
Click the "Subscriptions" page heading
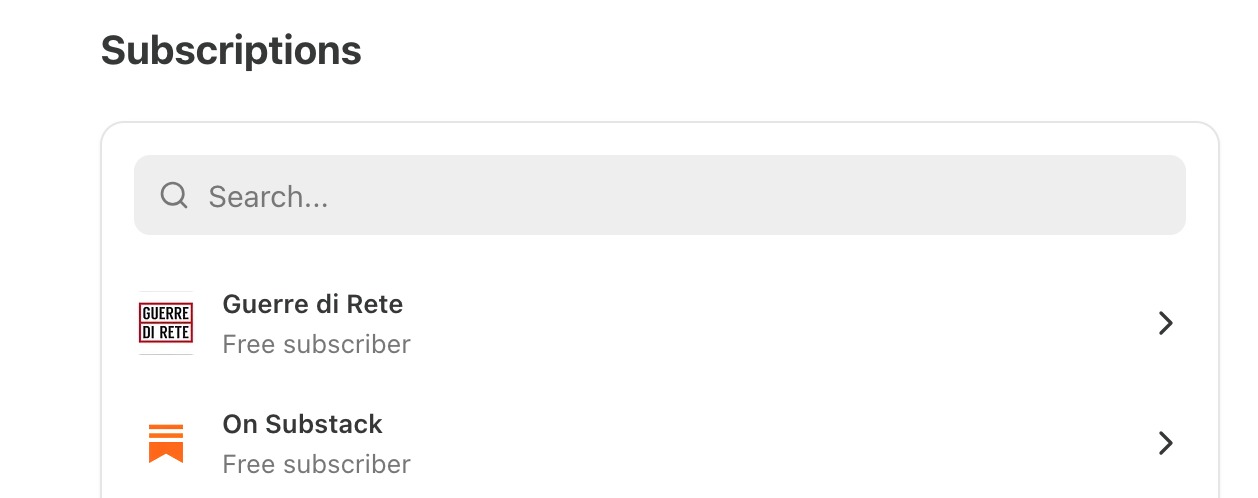(231, 50)
